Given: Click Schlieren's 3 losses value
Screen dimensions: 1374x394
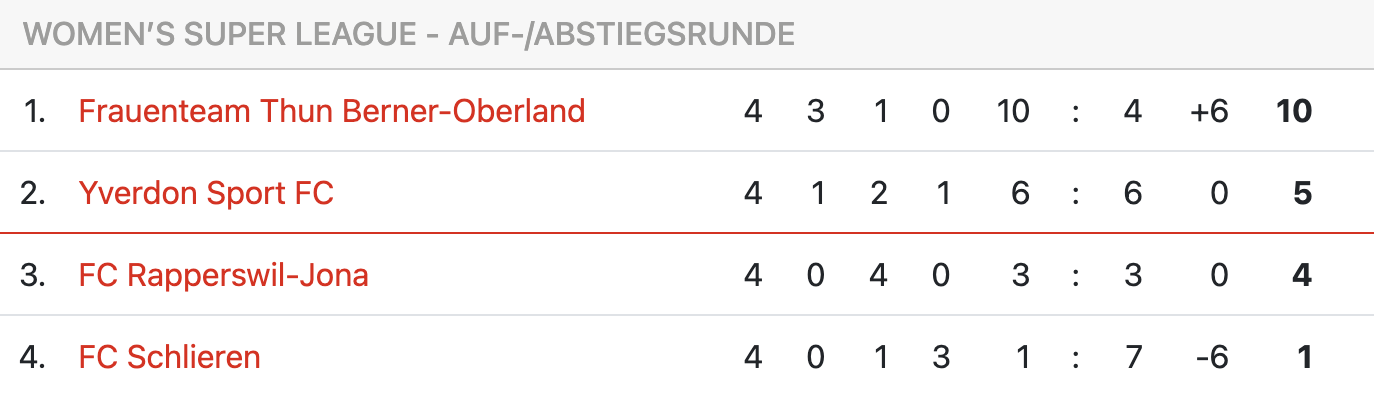Looking at the screenshot, I should click(941, 356).
